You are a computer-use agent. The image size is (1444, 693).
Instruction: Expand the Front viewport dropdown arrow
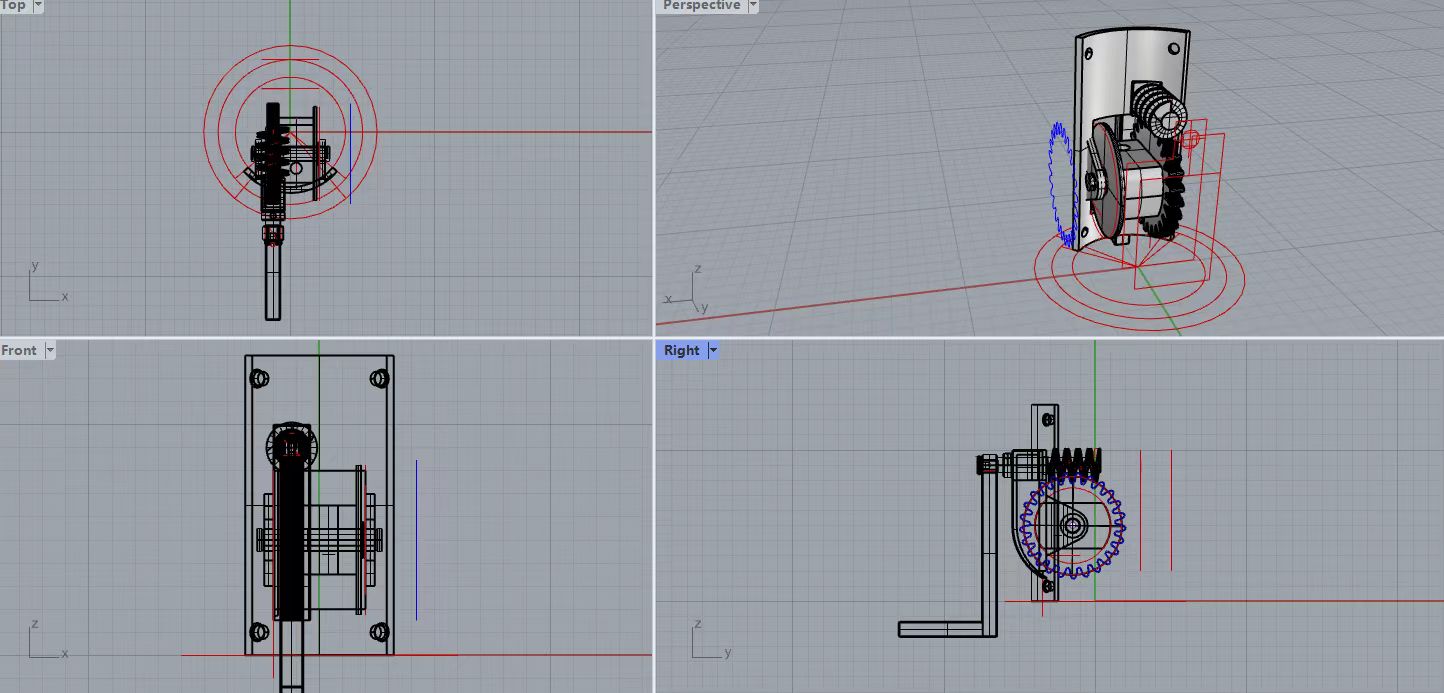50,350
